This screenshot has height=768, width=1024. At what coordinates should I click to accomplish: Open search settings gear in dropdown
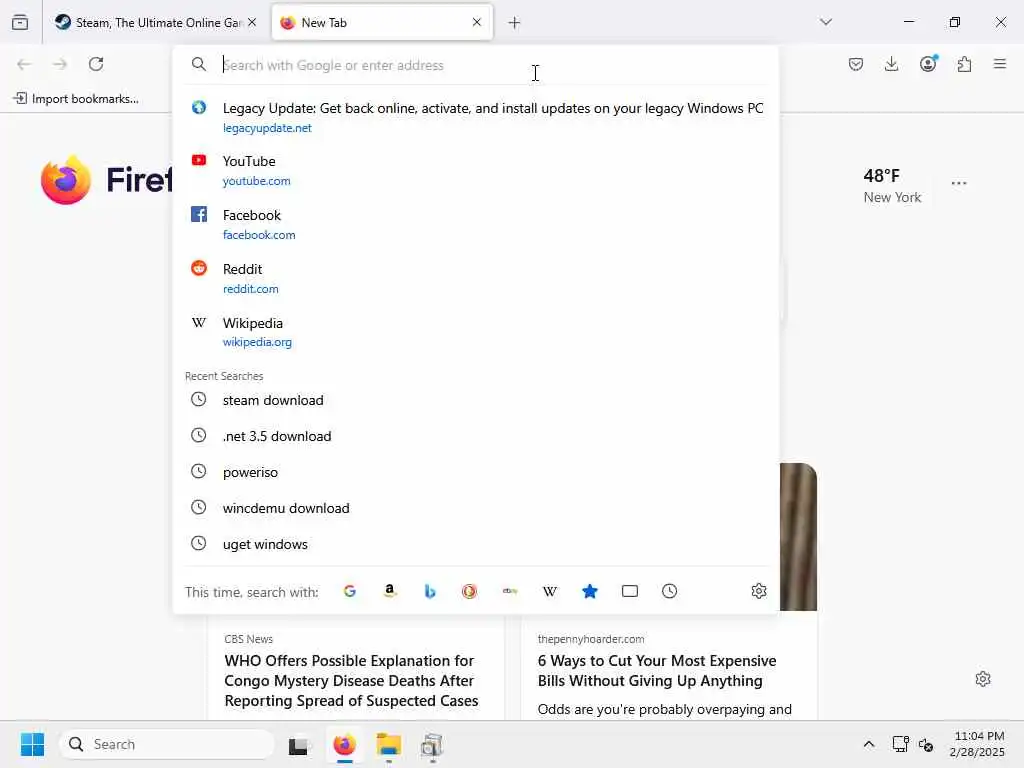tap(758, 591)
